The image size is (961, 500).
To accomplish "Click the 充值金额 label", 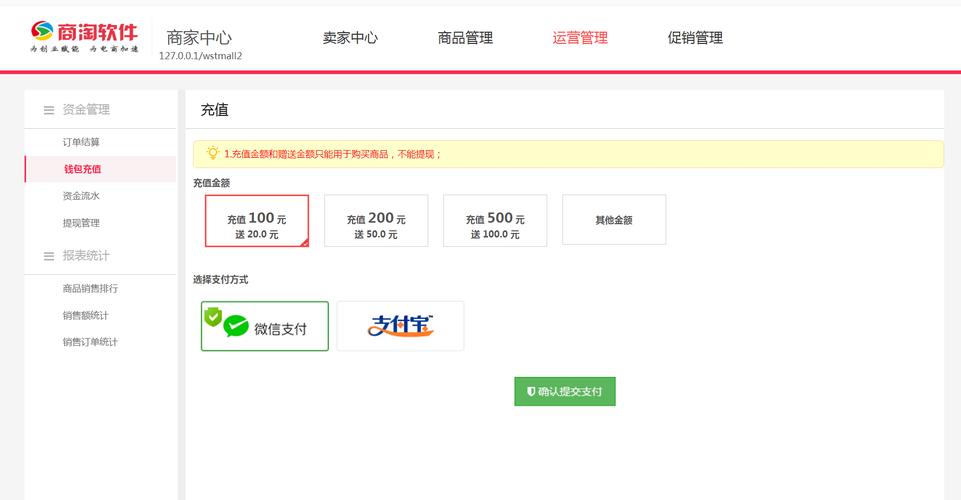I will (x=211, y=183).
